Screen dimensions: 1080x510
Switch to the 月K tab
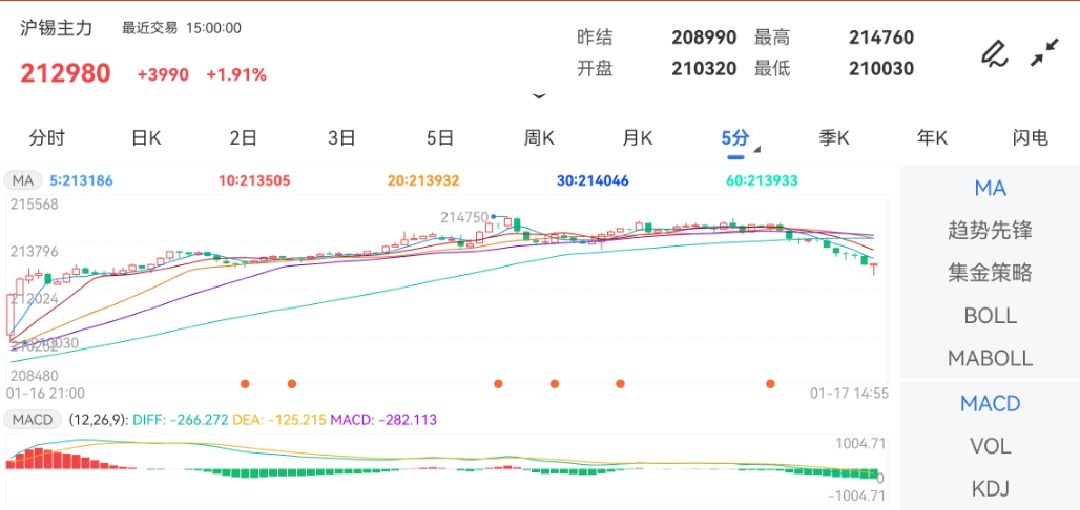pyautogui.click(x=637, y=138)
